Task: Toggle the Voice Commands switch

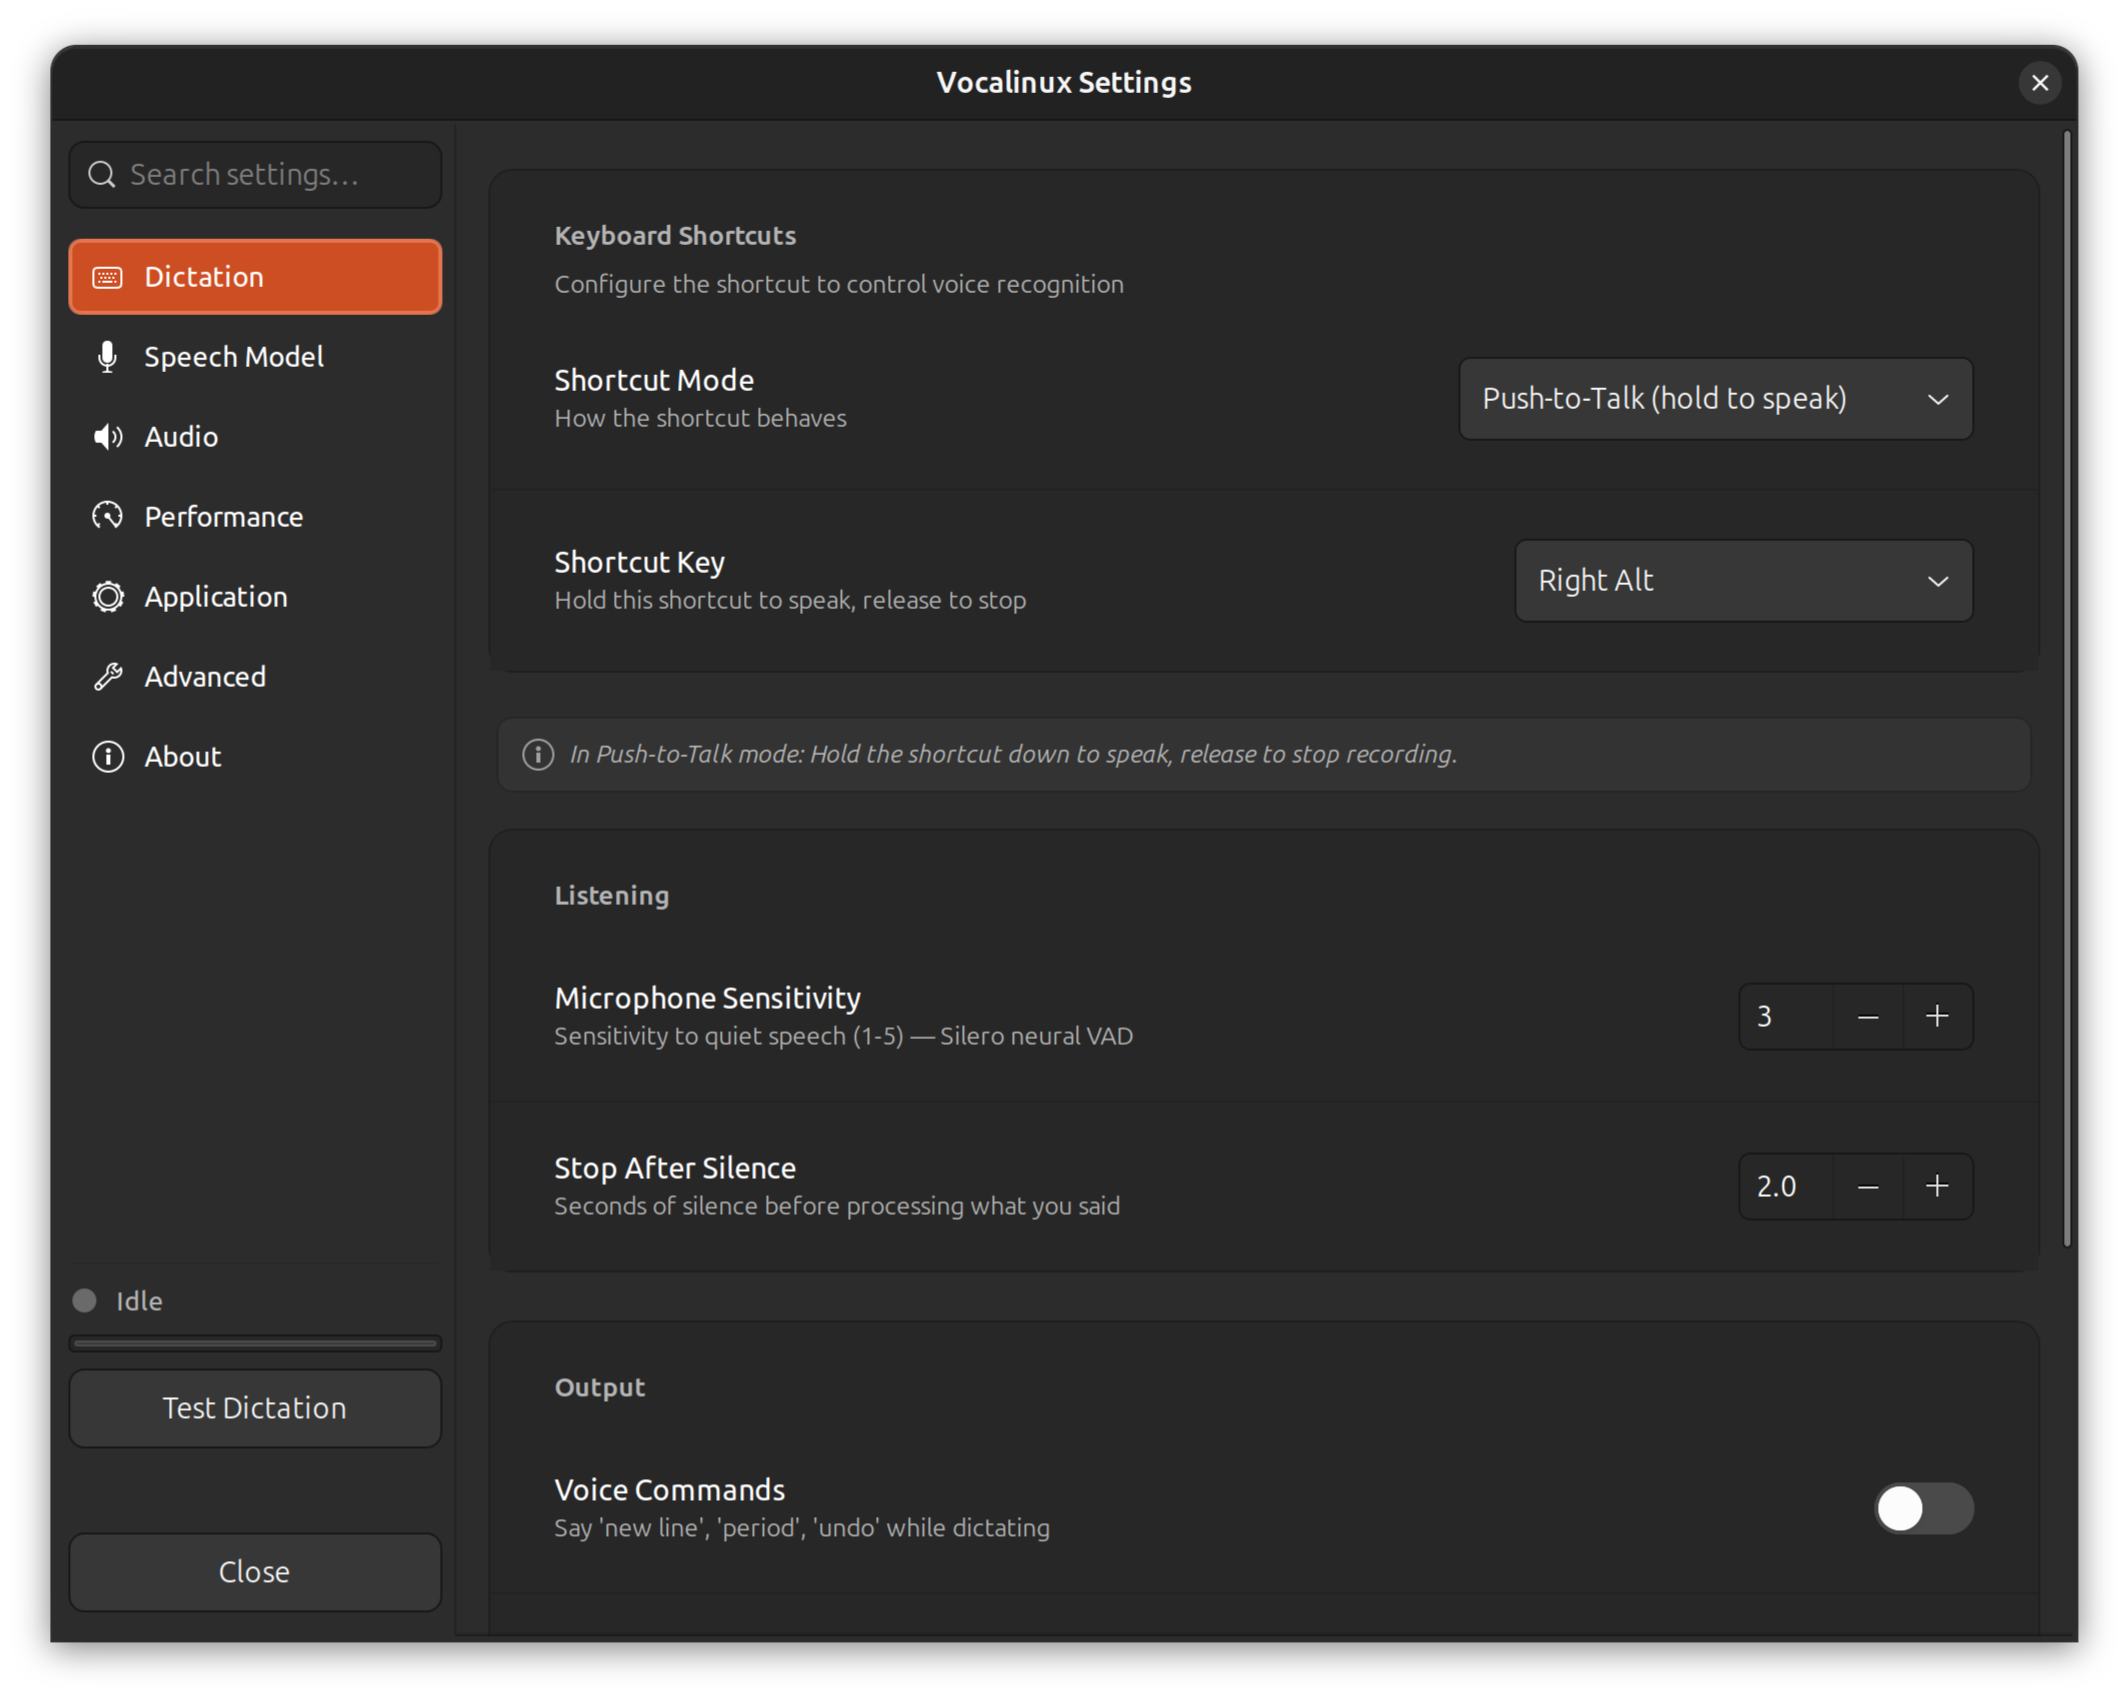Action: point(1923,1508)
